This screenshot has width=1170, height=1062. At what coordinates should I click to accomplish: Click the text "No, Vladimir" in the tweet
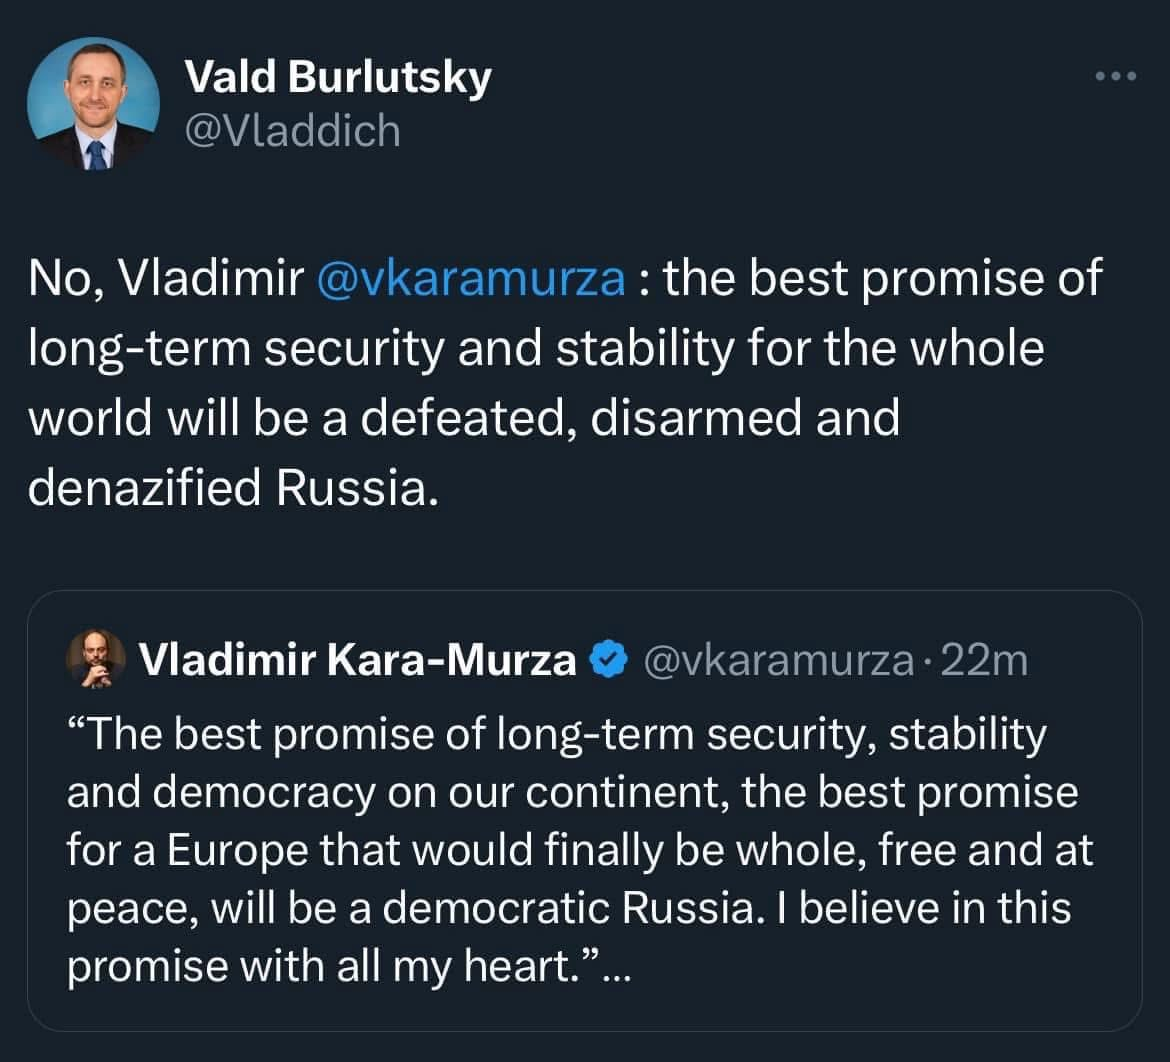click(166, 278)
